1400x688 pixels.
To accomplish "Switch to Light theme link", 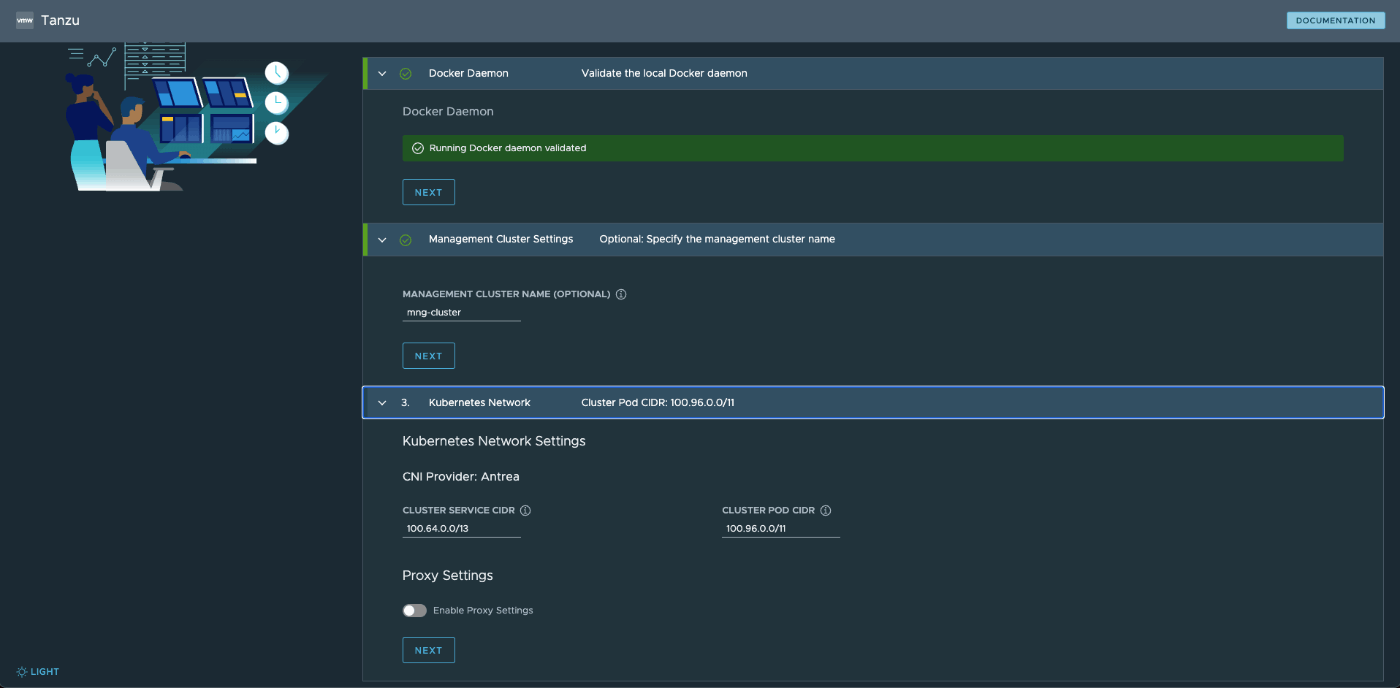I will tap(38, 672).
